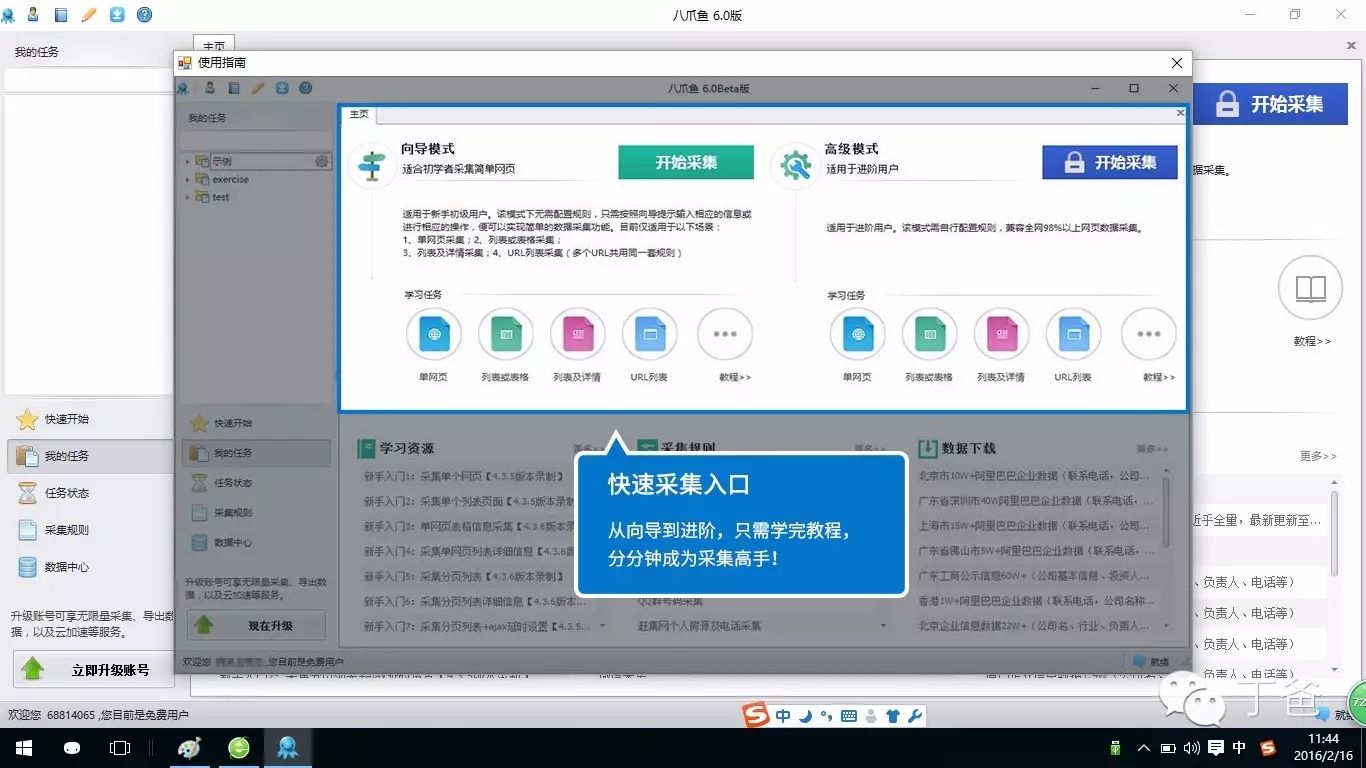Click the 立即升级账号 button
1366x768 pixels.
coord(93,670)
